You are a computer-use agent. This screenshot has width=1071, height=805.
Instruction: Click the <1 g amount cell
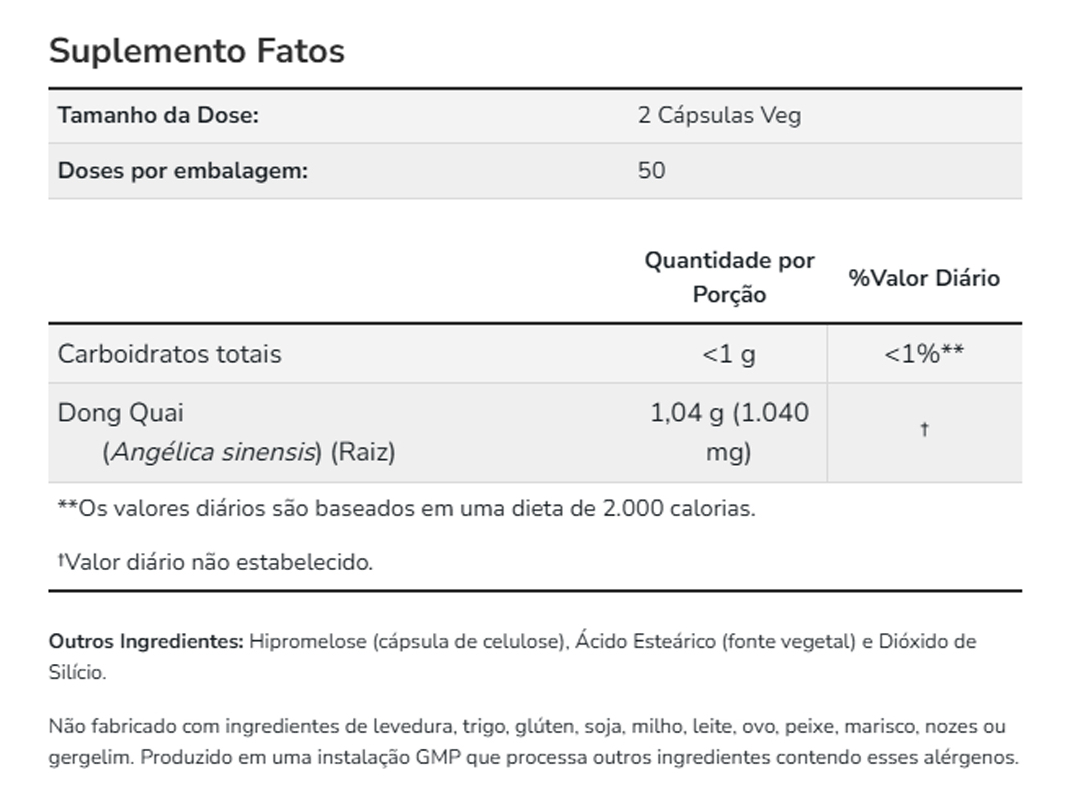coord(729,354)
